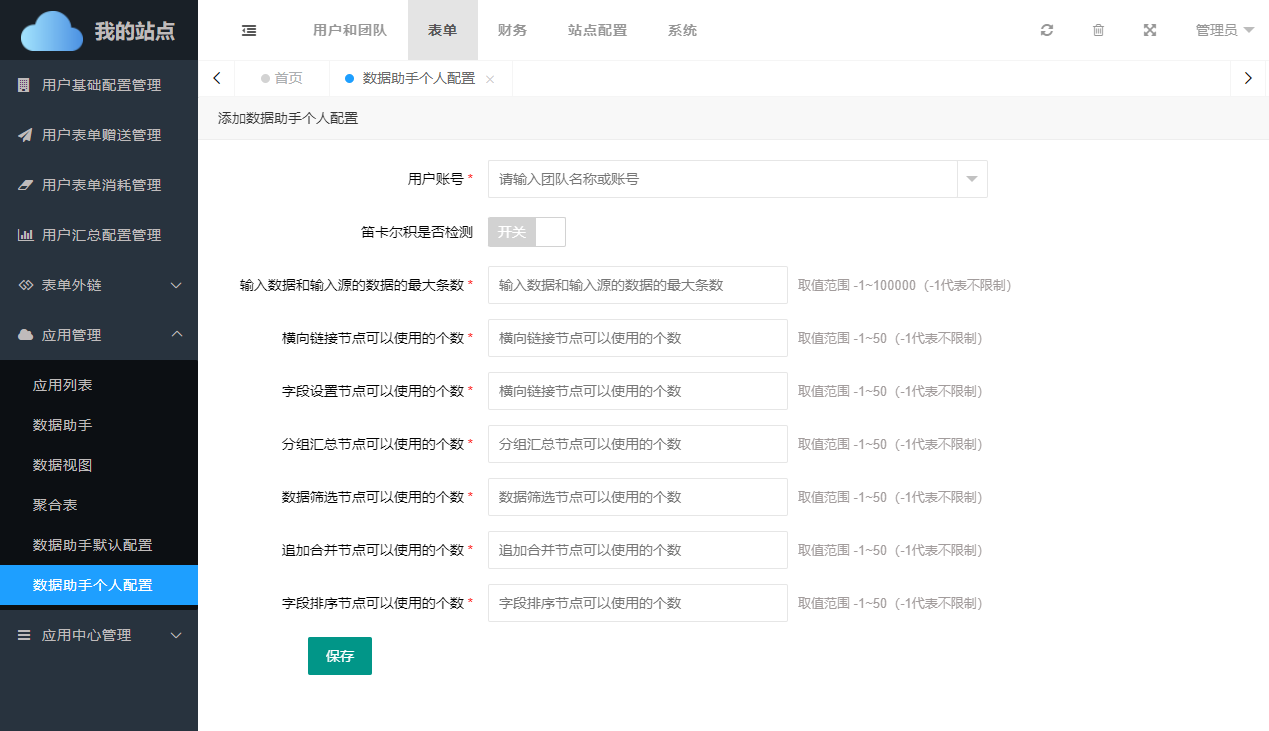Click the refresh icon in top bar
Screen dimensions: 1269x731
point(1047,30)
